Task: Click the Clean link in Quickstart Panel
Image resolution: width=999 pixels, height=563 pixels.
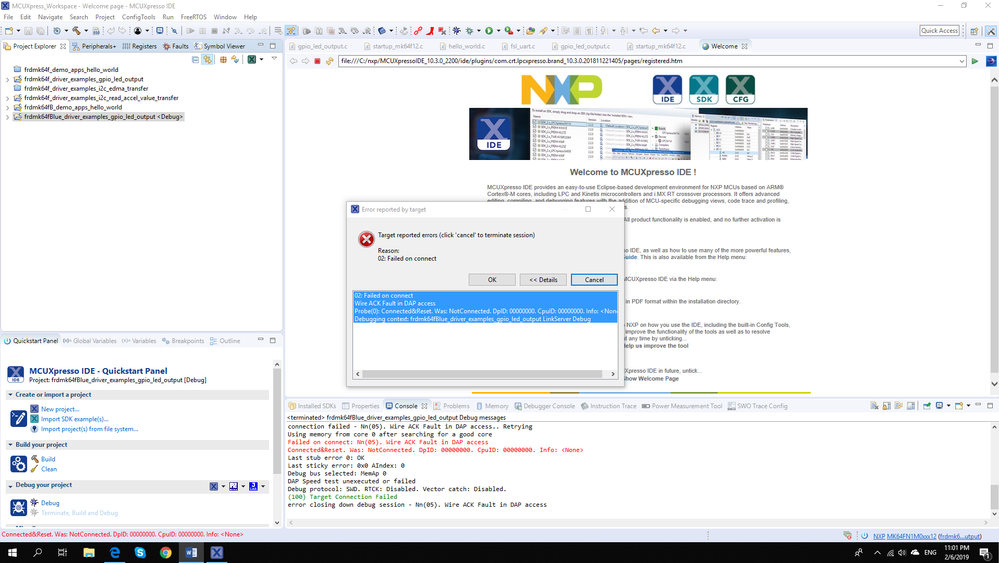Action: (x=49, y=469)
